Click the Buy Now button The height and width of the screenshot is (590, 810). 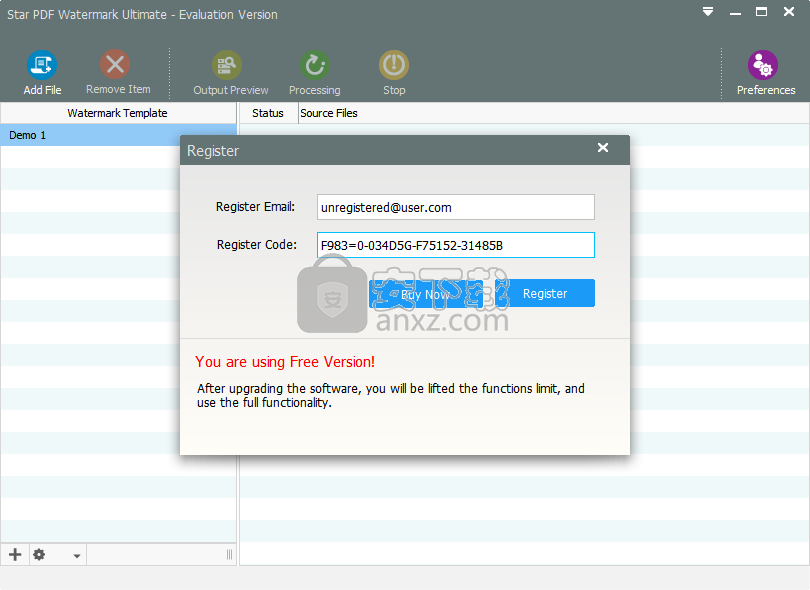click(x=426, y=293)
